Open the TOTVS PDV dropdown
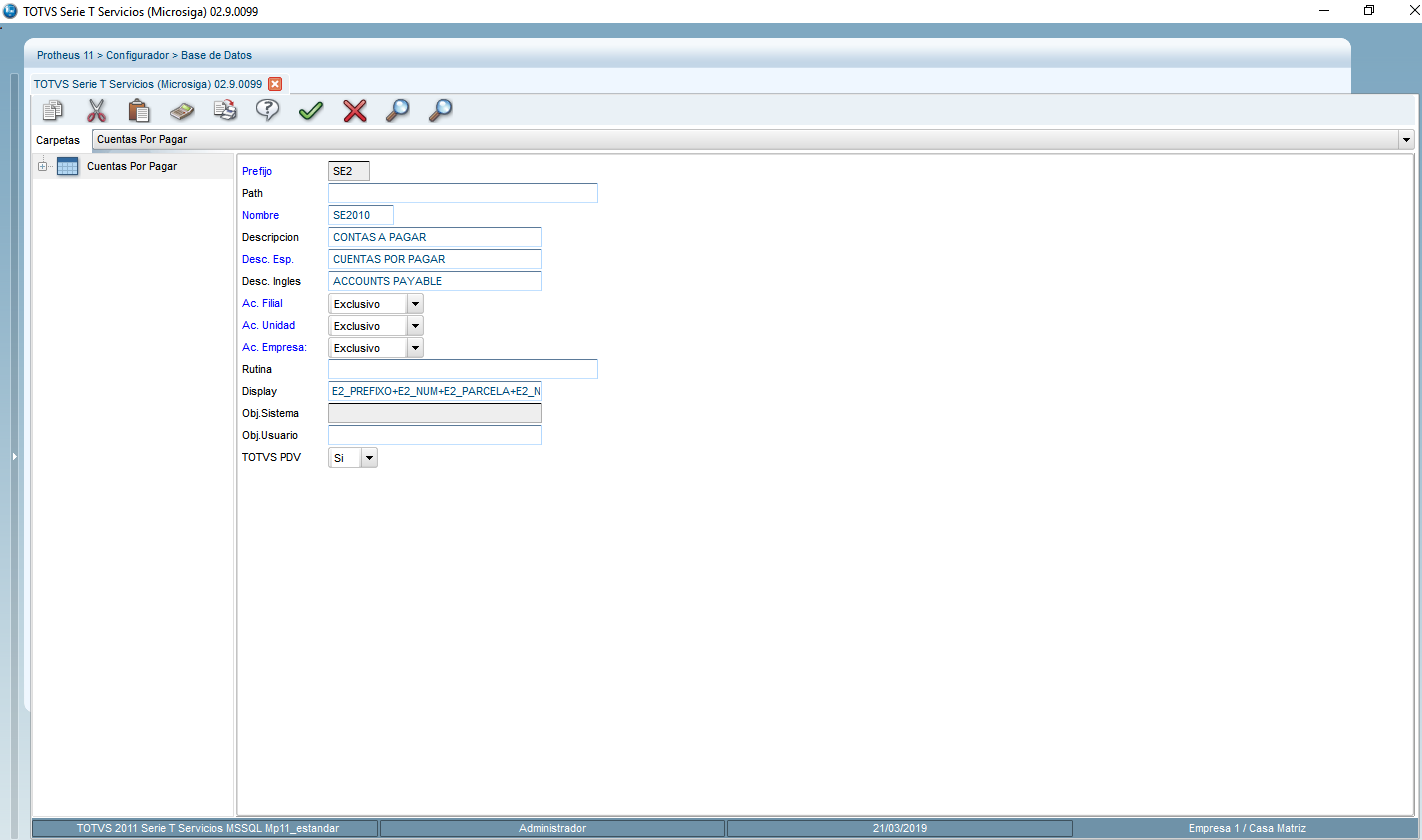This screenshot has width=1422, height=840. click(x=369, y=457)
